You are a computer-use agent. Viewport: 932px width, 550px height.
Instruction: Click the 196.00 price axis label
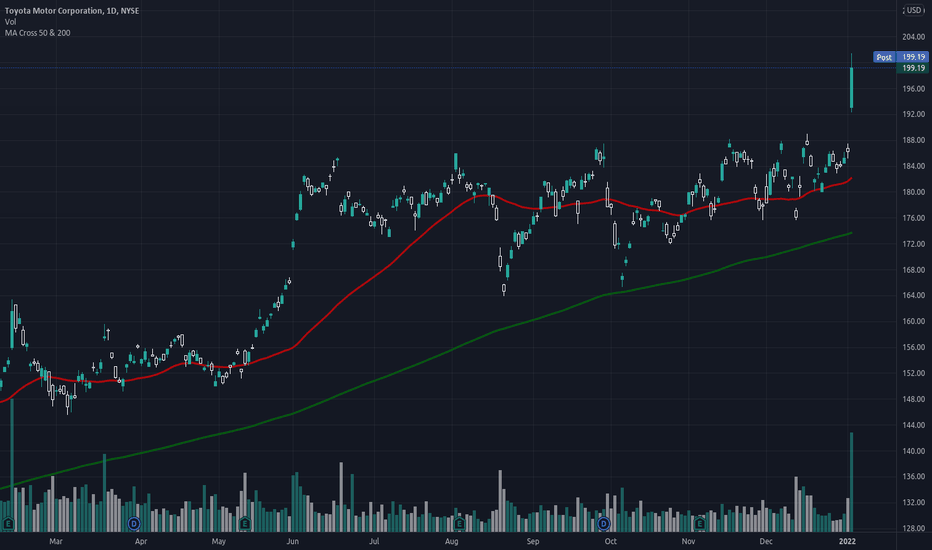click(914, 89)
